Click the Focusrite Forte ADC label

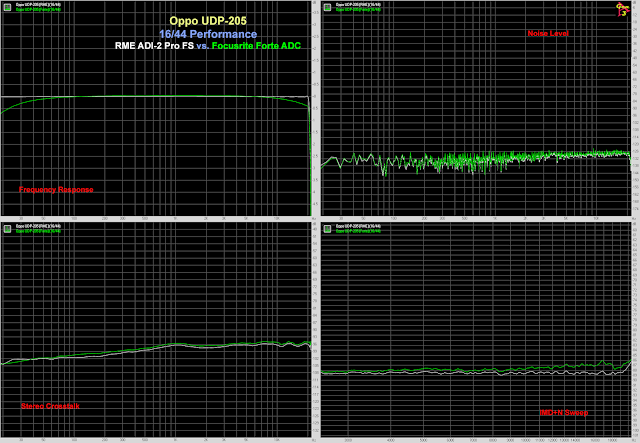click(x=256, y=46)
